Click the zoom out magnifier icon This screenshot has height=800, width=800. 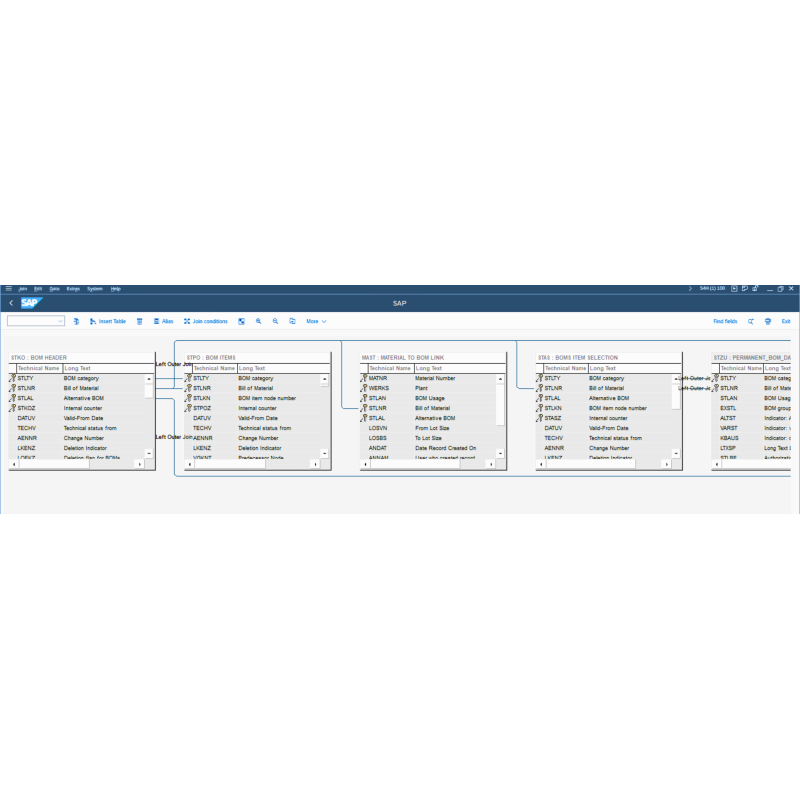(275, 321)
